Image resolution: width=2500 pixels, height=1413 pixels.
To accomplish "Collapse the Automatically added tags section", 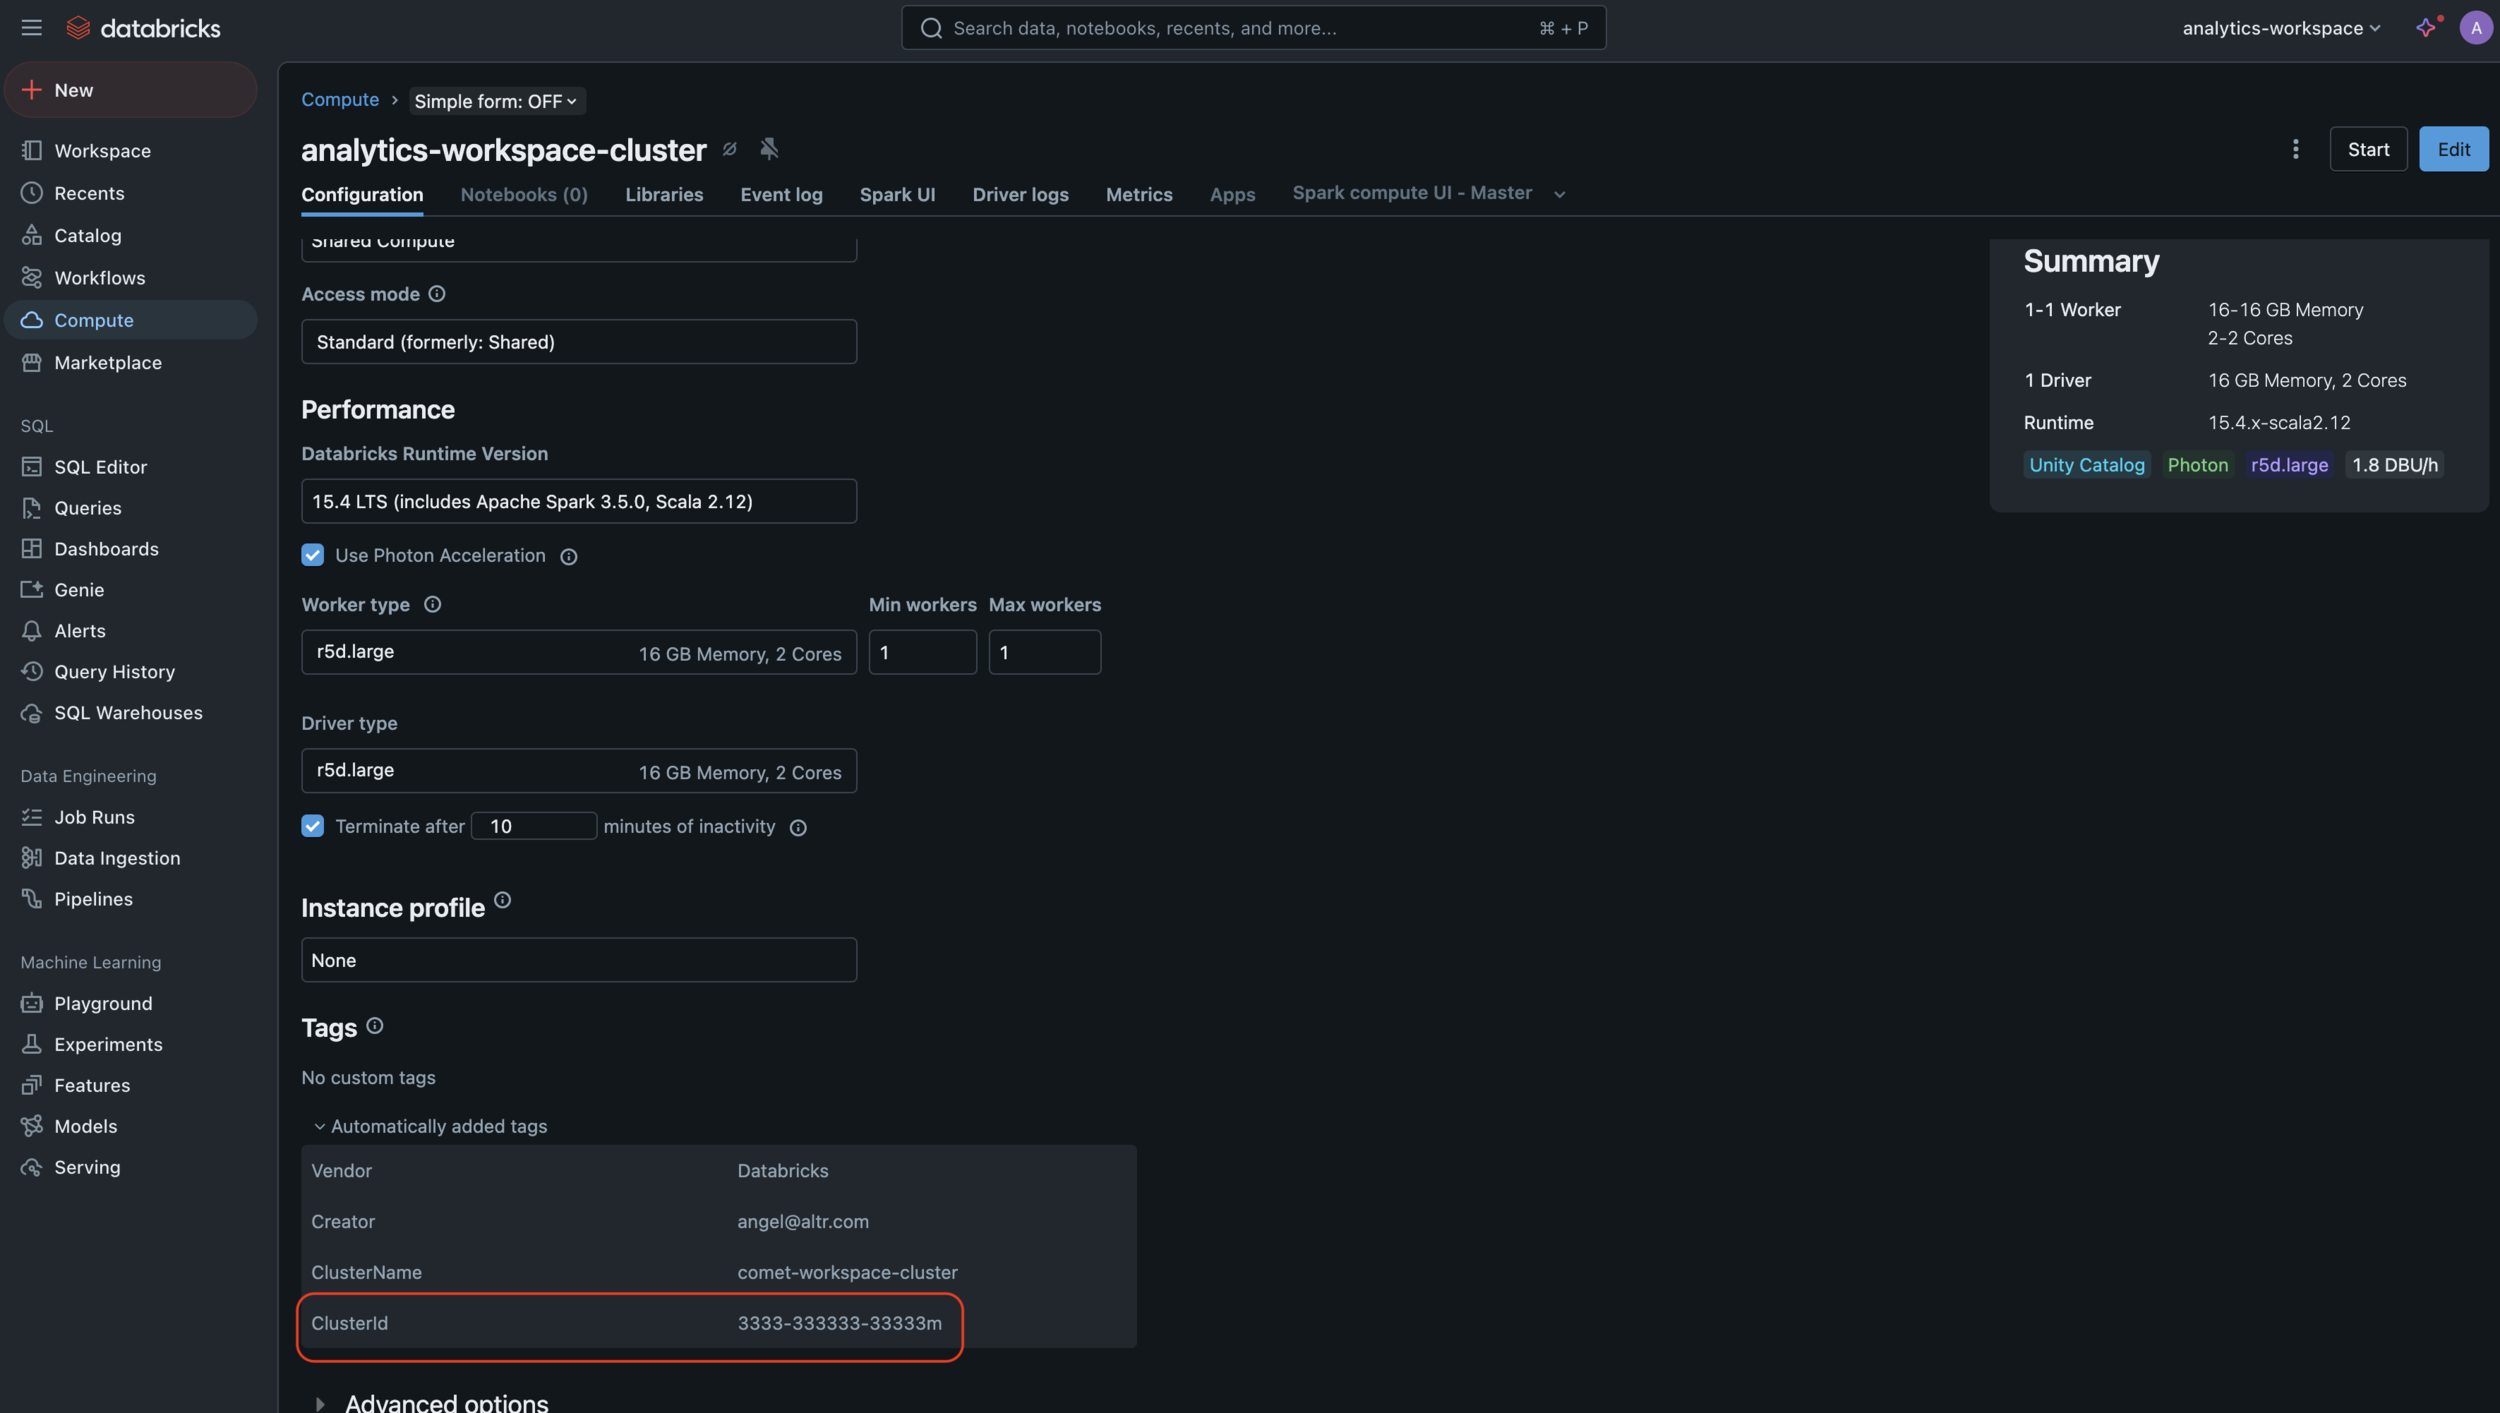I will coord(430,1127).
